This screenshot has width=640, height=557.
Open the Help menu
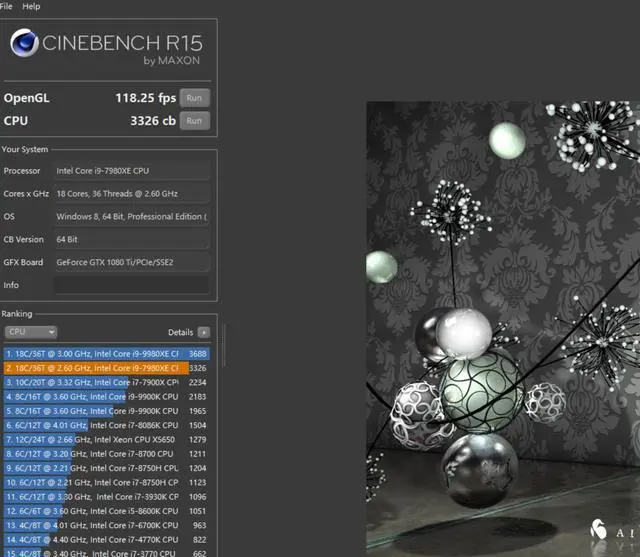pyautogui.click(x=31, y=6)
